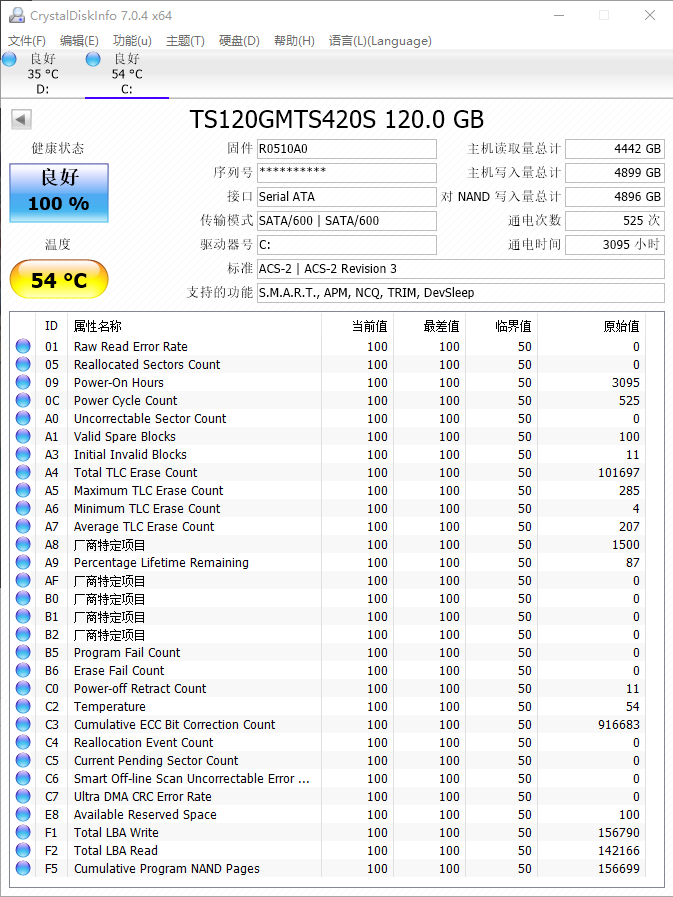The height and width of the screenshot is (897, 673).
Task: Click the supported features field with TRIM
Action: click(x=461, y=293)
